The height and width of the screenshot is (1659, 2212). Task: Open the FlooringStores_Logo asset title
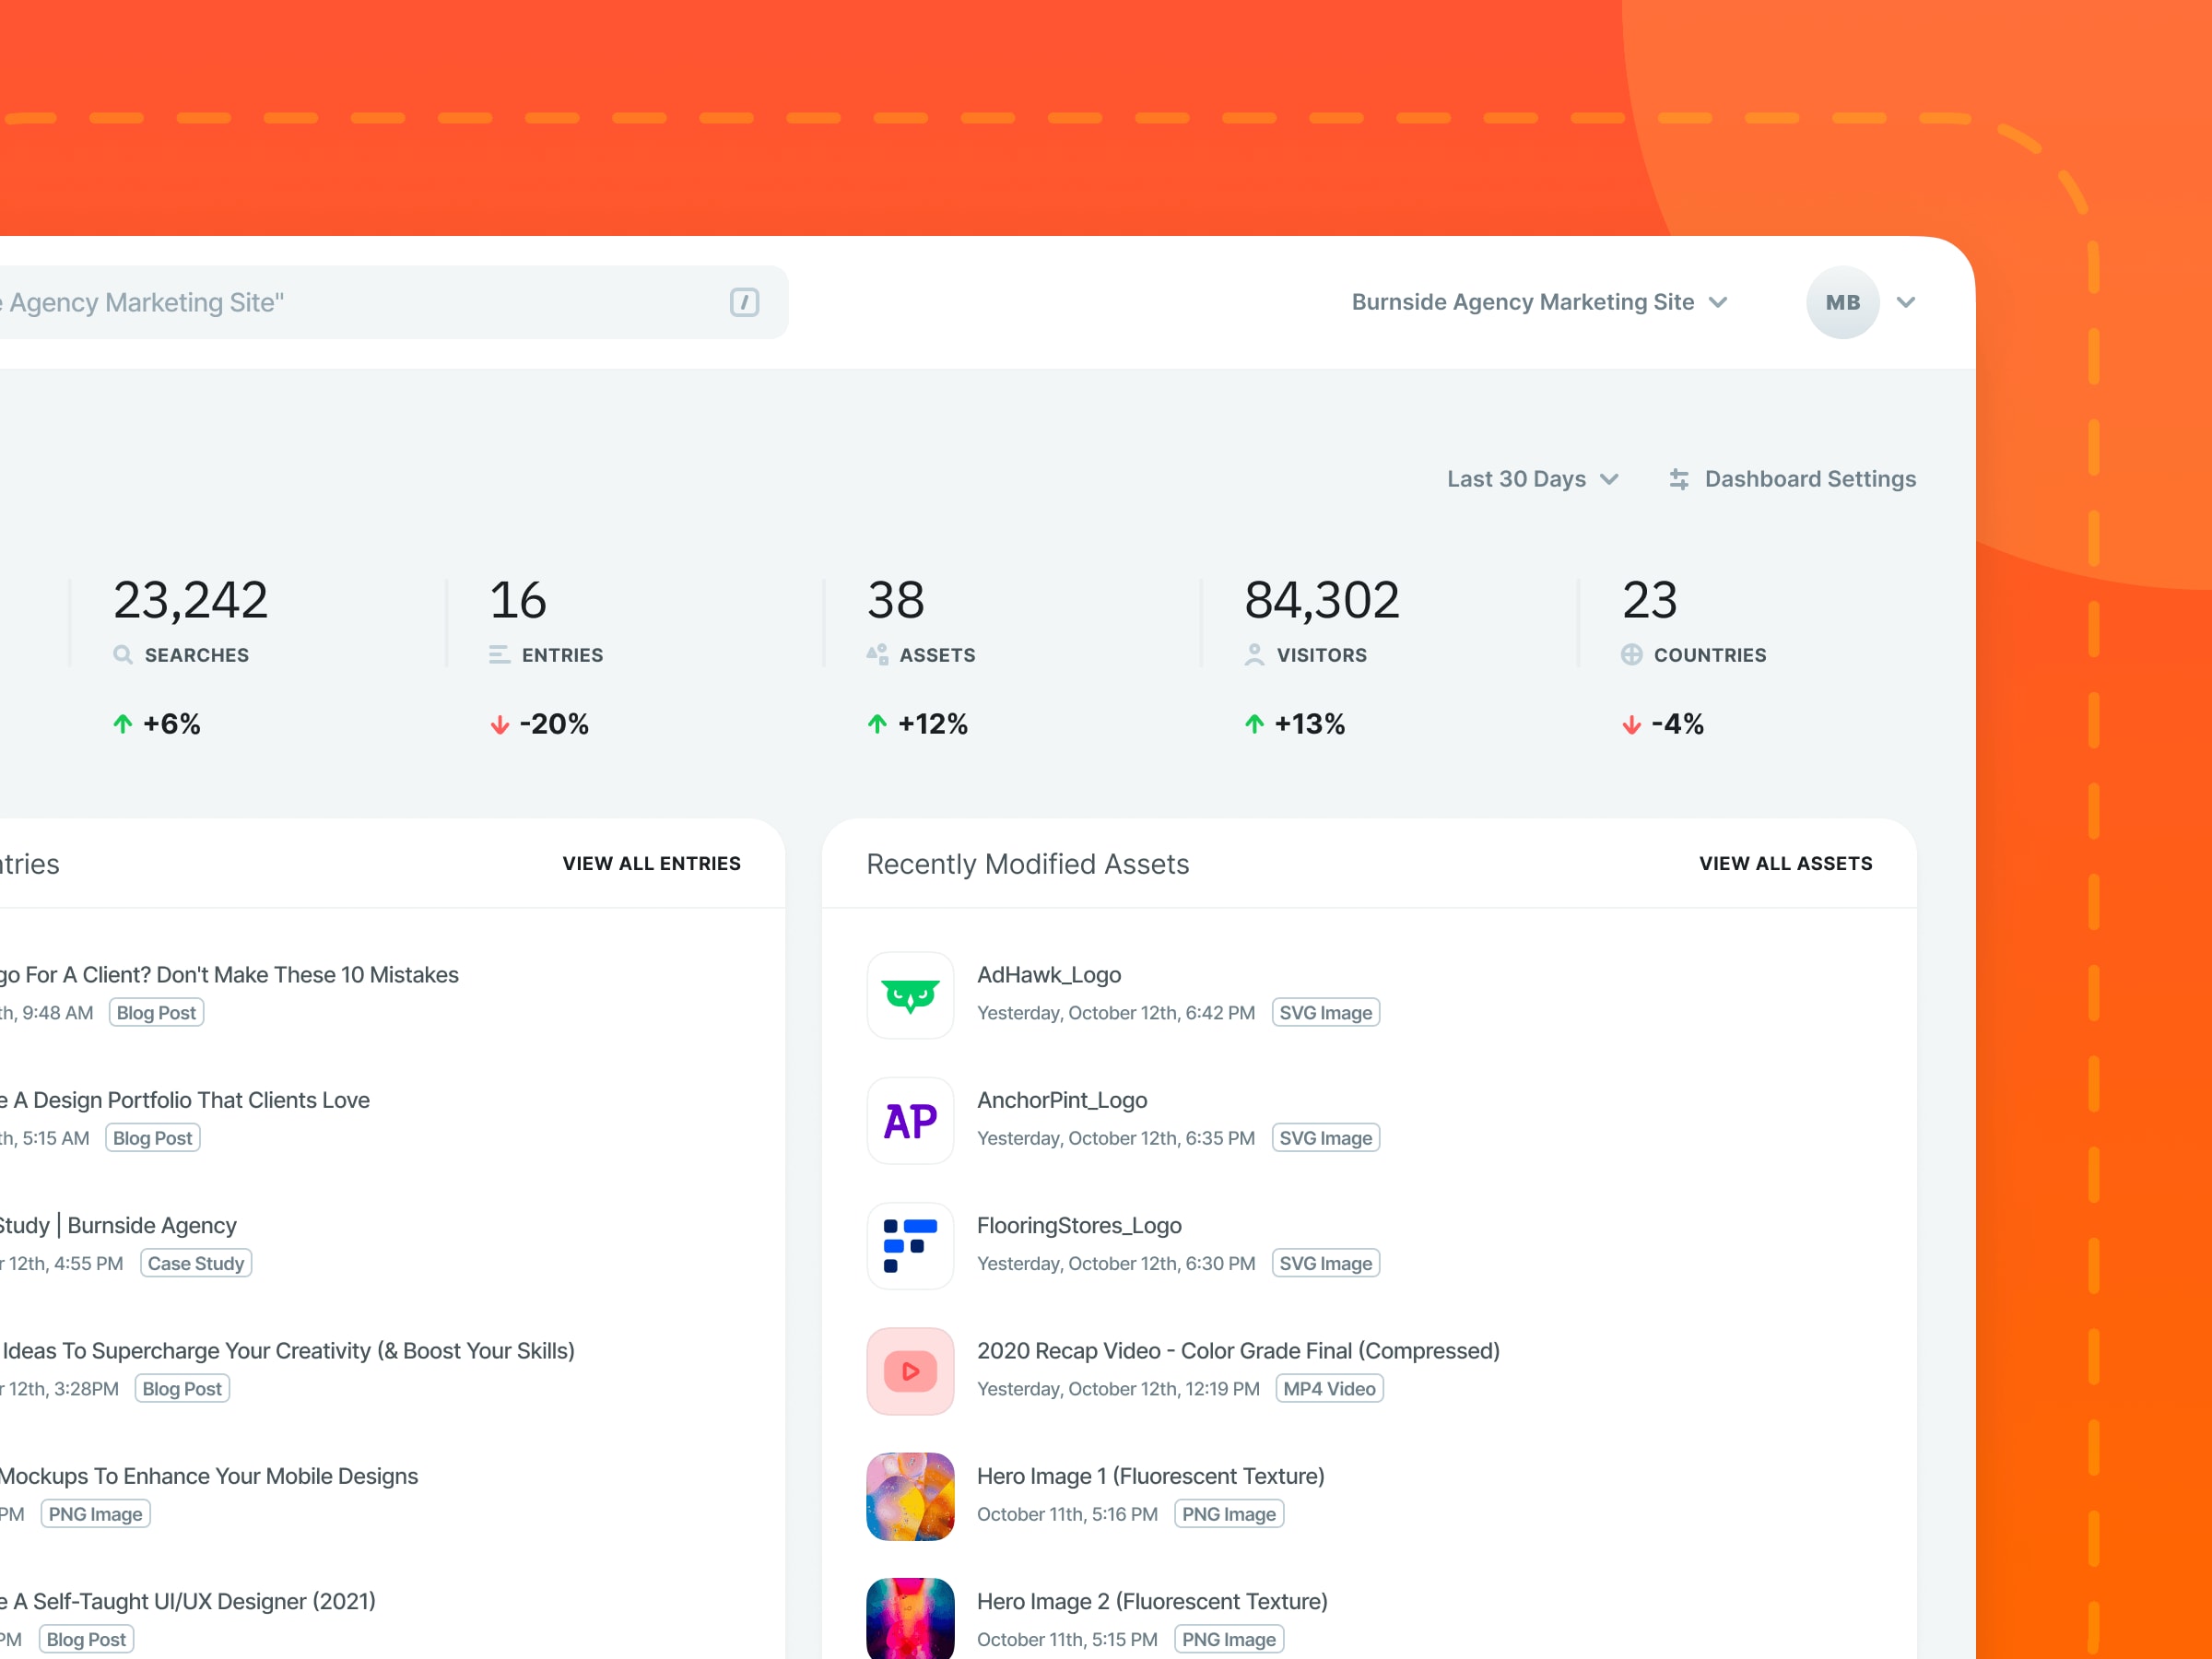click(x=1079, y=1225)
